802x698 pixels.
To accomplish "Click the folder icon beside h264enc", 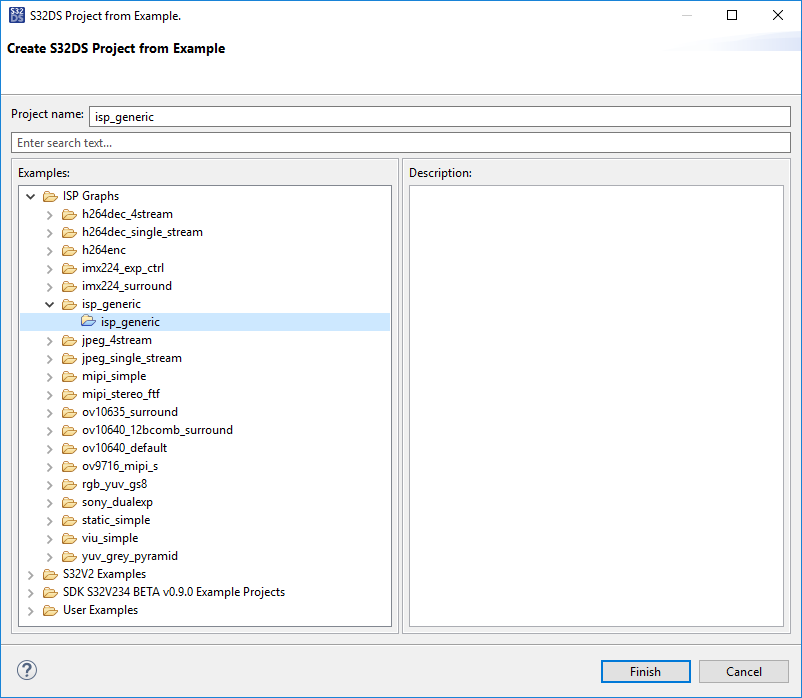I will [x=69, y=250].
